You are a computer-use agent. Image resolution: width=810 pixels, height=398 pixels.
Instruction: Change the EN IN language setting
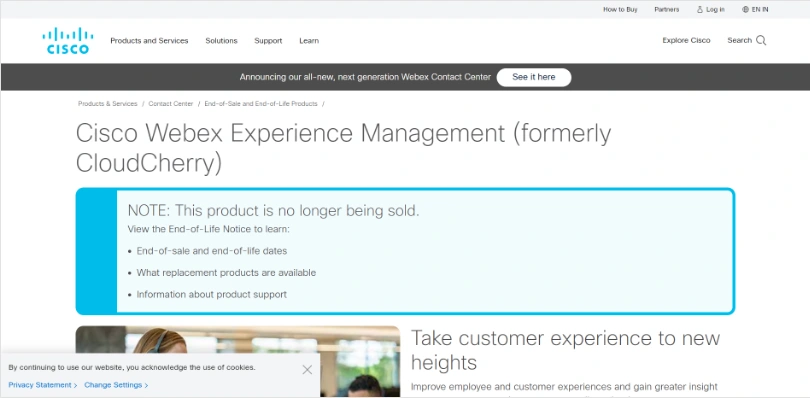click(x=760, y=9)
